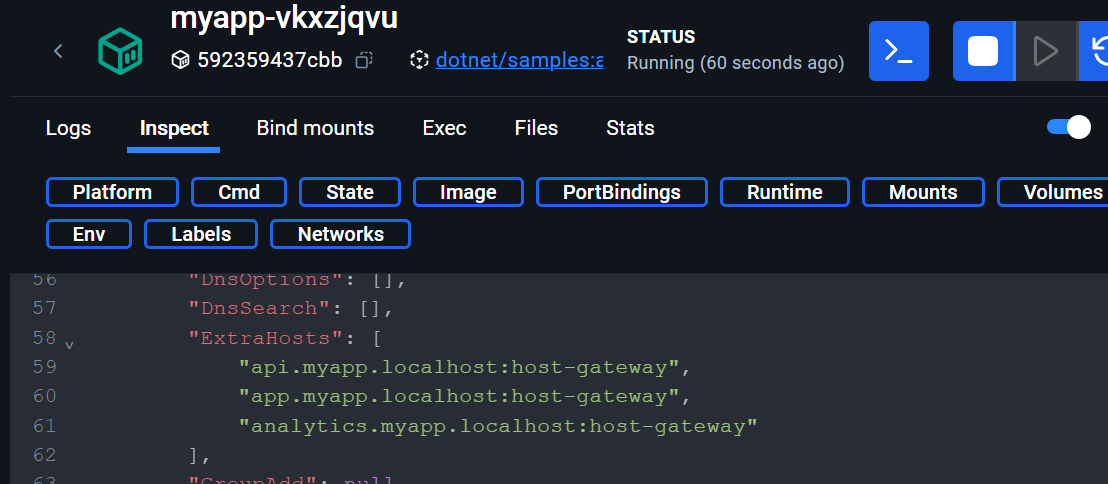
Task: Jump to the Cmd section
Action: tap(239, 192)
